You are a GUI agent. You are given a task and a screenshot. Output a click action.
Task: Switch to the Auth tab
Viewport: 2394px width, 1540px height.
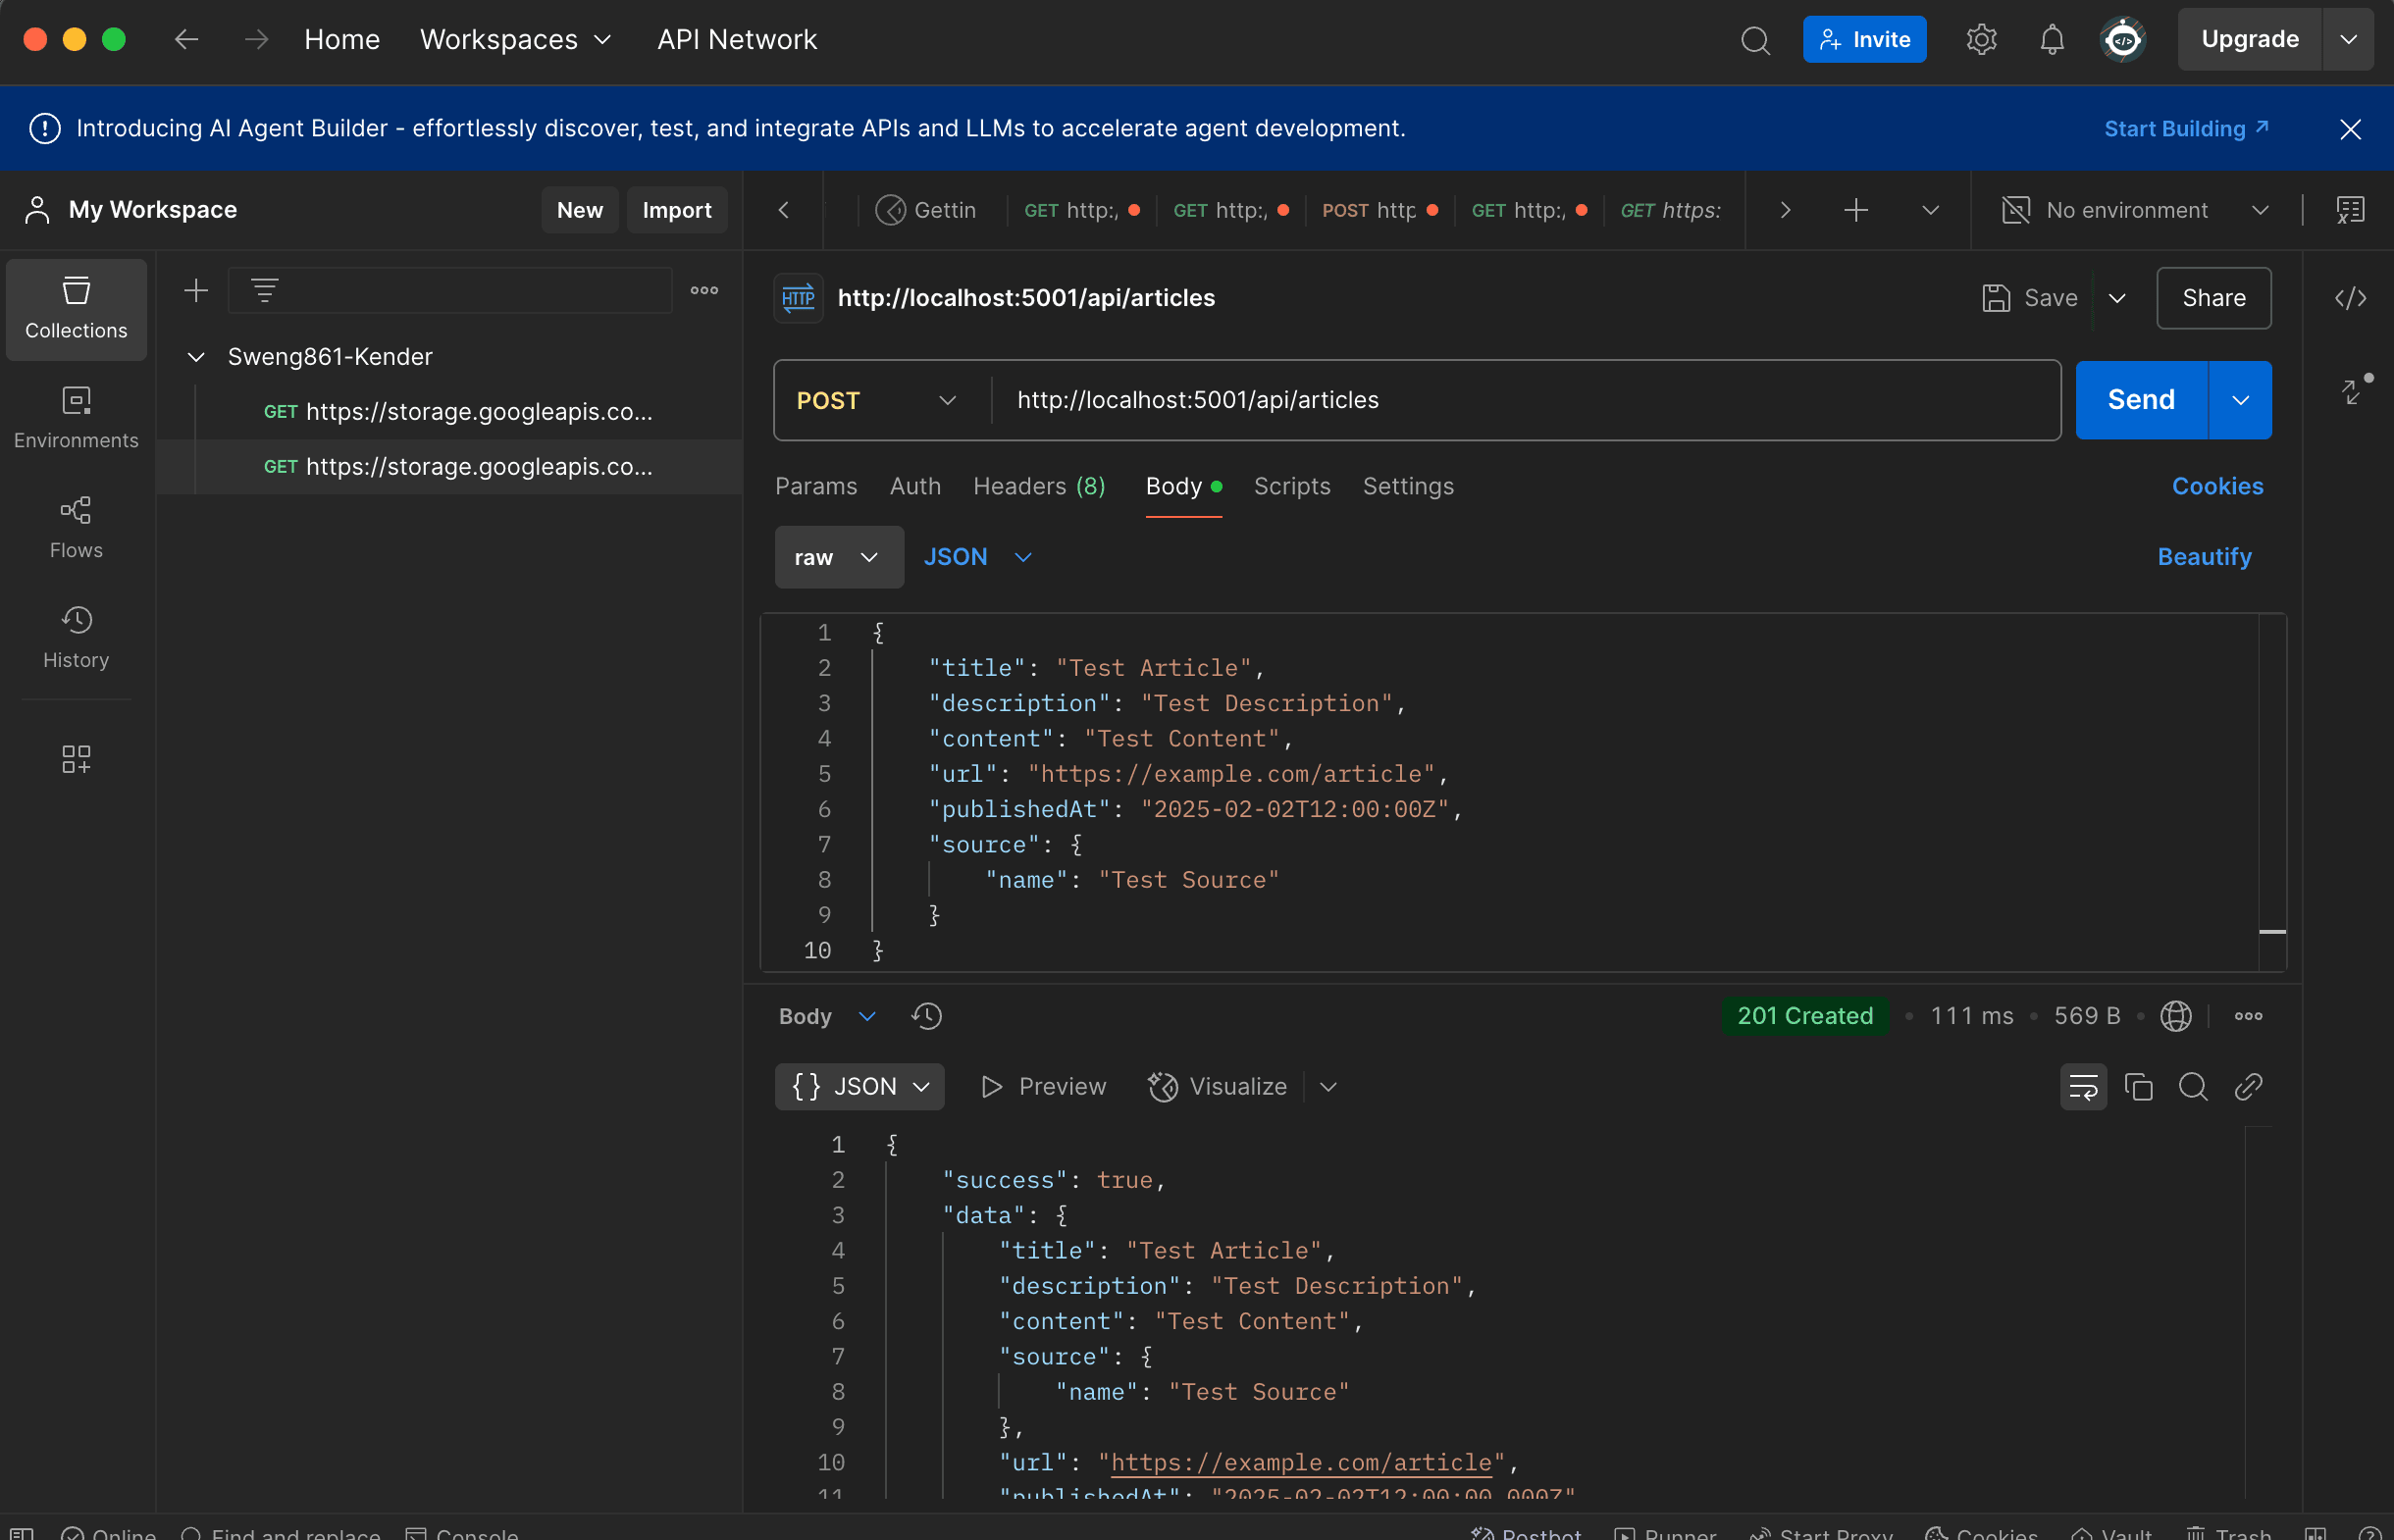915,486
